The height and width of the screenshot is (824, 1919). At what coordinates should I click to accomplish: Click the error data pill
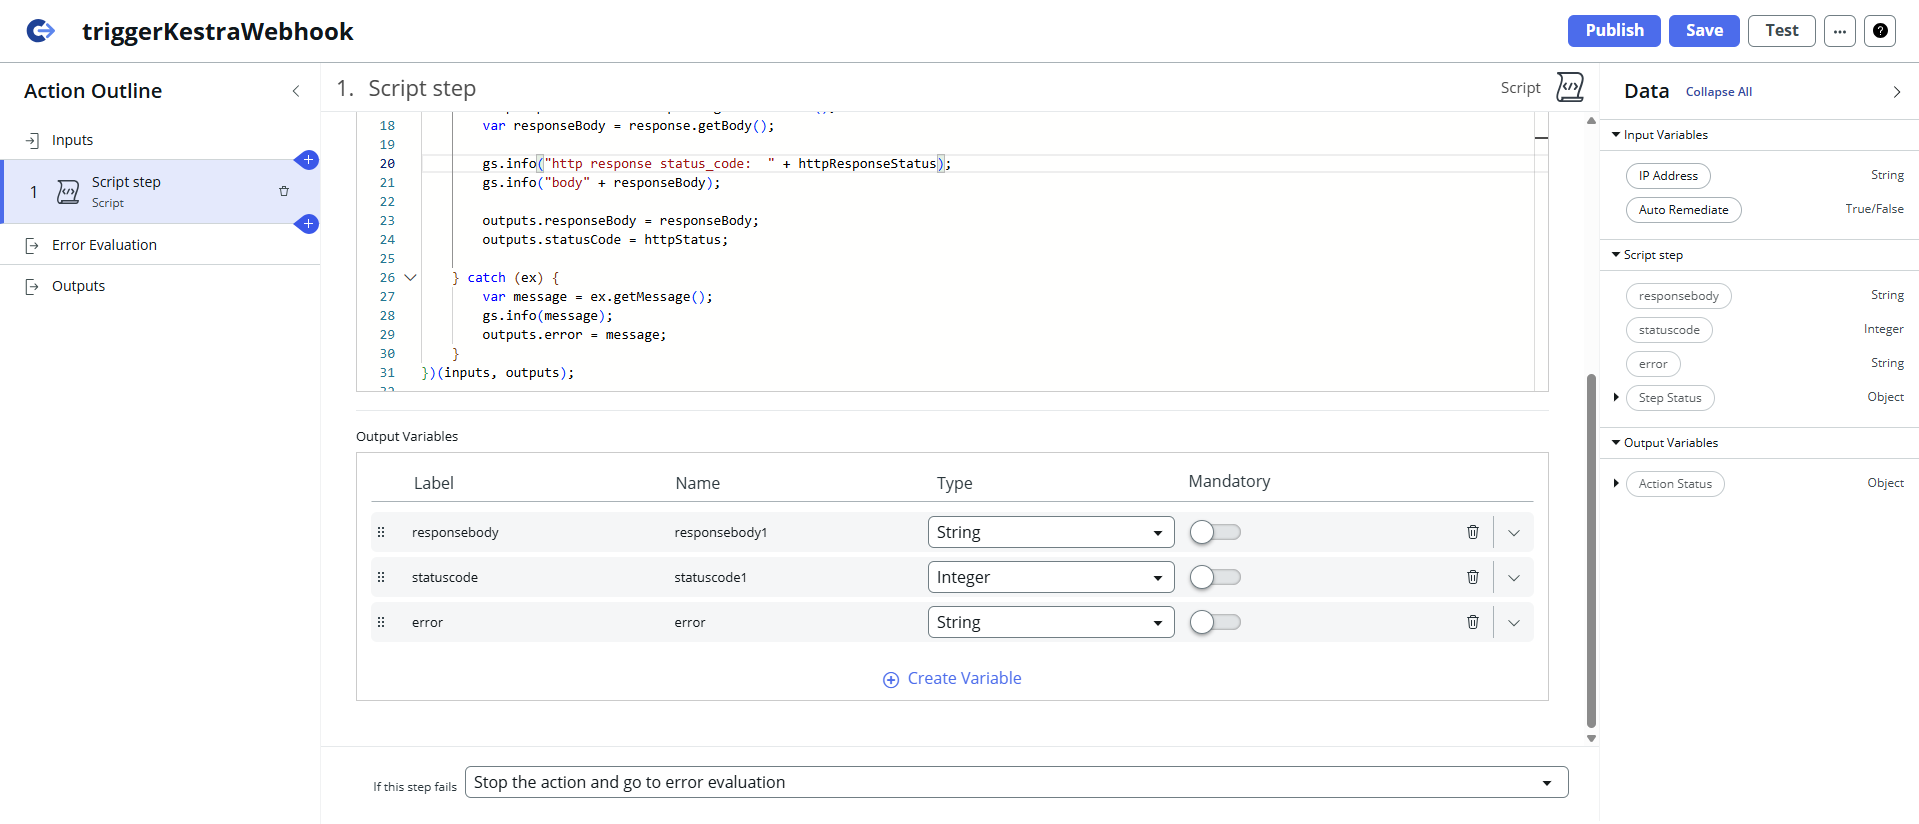(1653, 364)
